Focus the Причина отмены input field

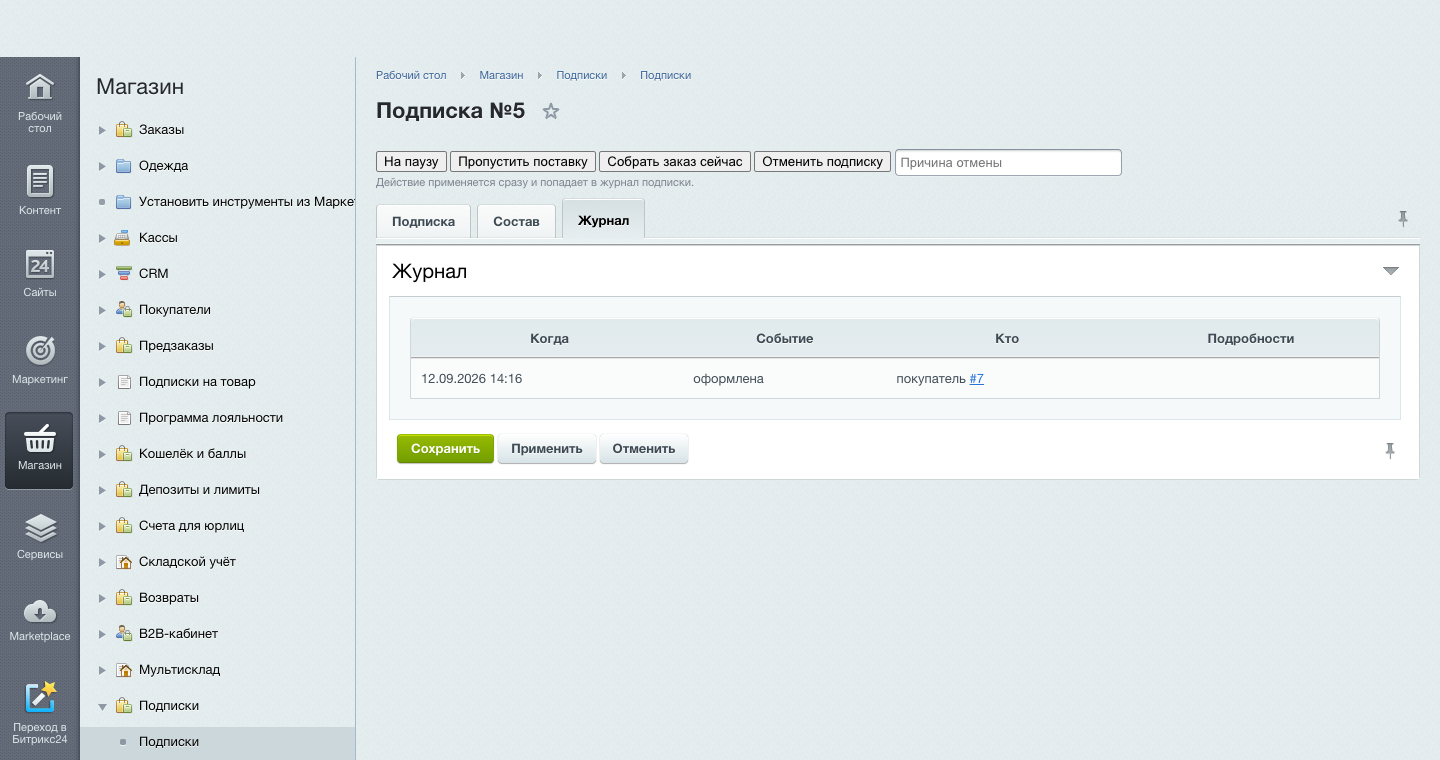[x=1008, y=162]
